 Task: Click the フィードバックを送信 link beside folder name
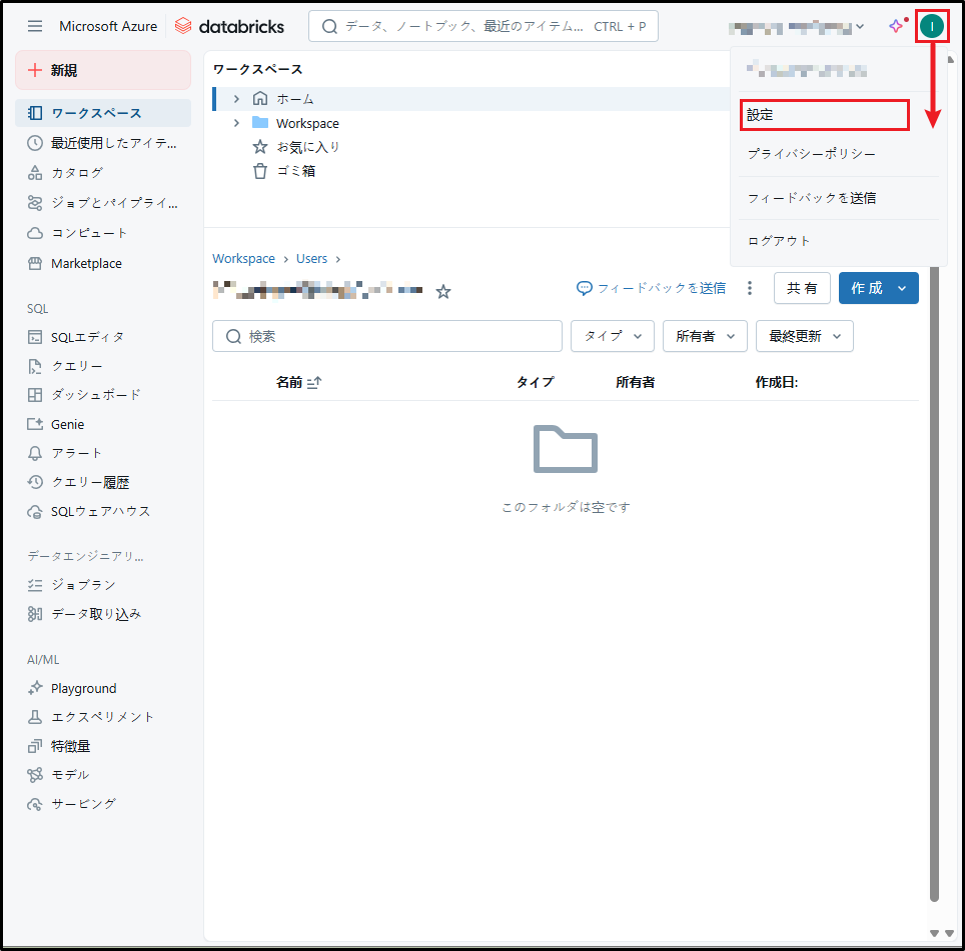click(x=651, y=288)
